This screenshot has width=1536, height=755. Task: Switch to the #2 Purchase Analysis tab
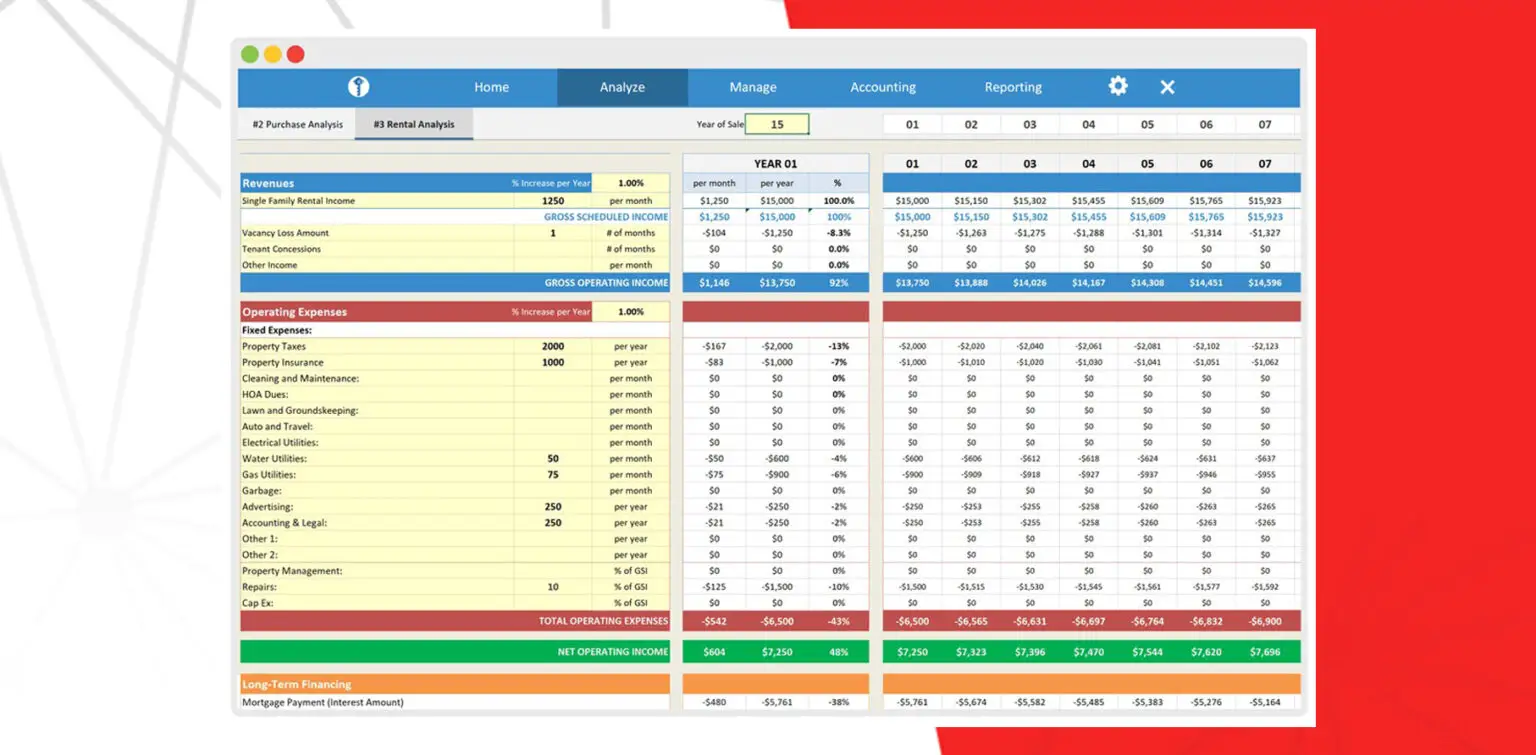pyautogui.click(x=297, y=124)
